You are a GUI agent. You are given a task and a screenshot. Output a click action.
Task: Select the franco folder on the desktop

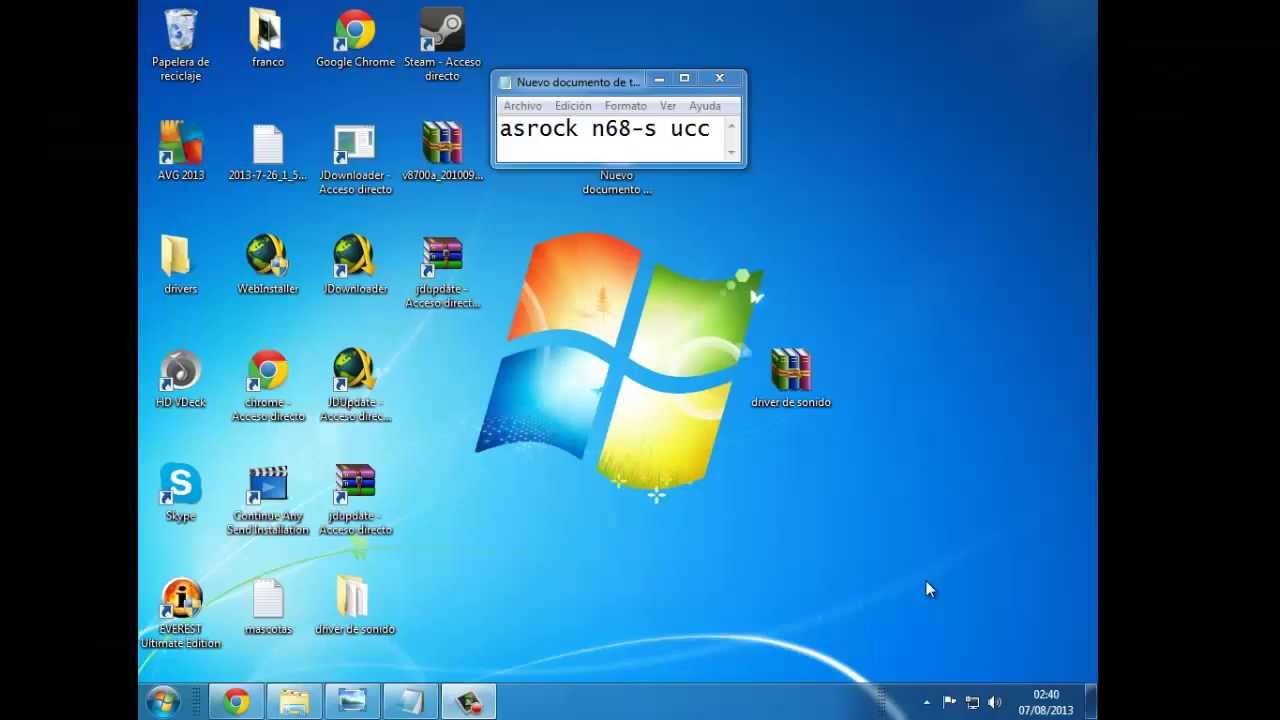click(x=267, y=40)
